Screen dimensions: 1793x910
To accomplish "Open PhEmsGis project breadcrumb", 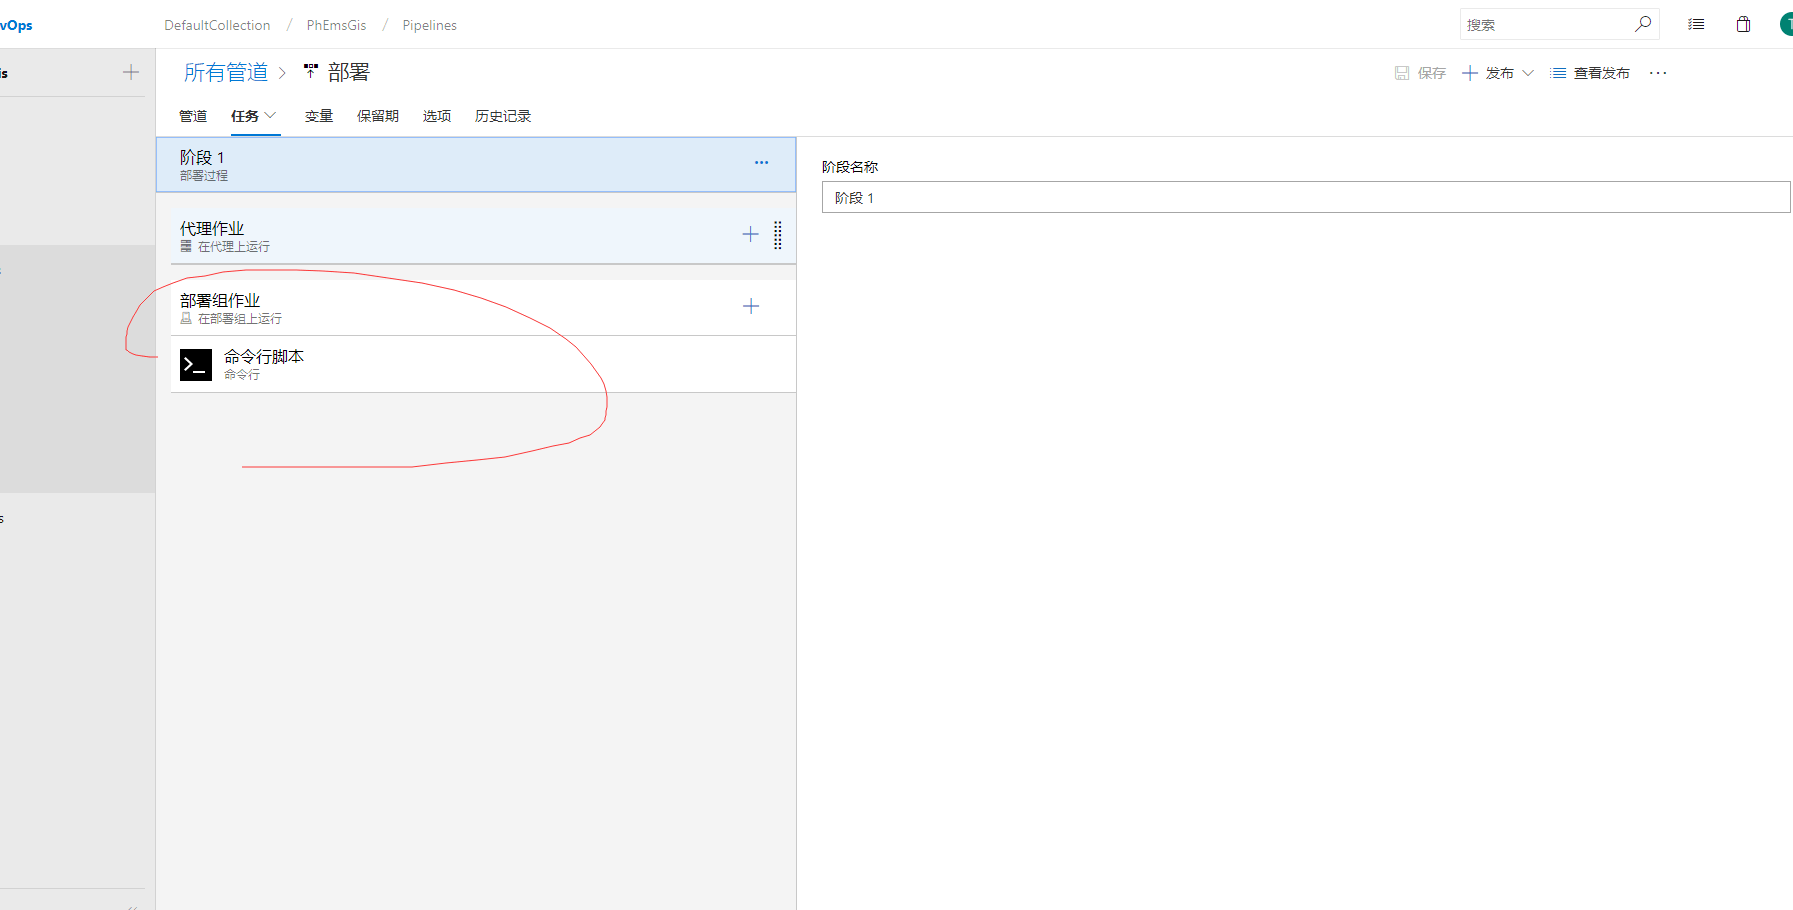I will pyautogui.click(x=336, y=25).
